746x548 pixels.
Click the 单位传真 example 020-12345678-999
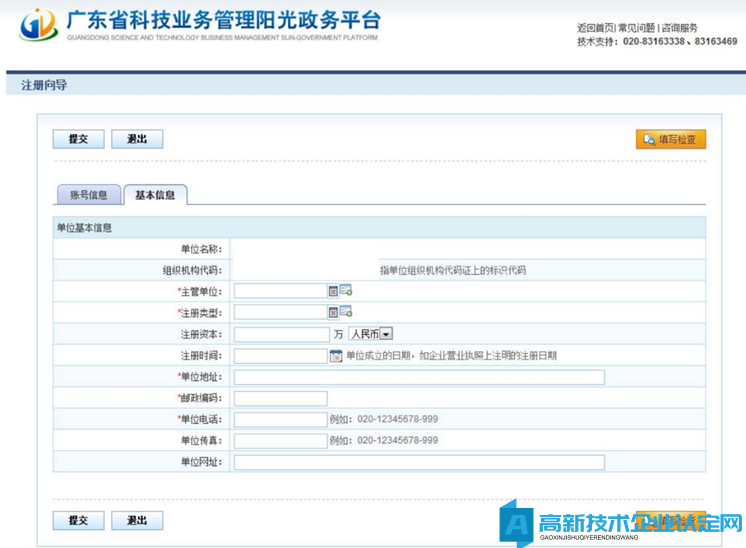click(x=398, y=440)
